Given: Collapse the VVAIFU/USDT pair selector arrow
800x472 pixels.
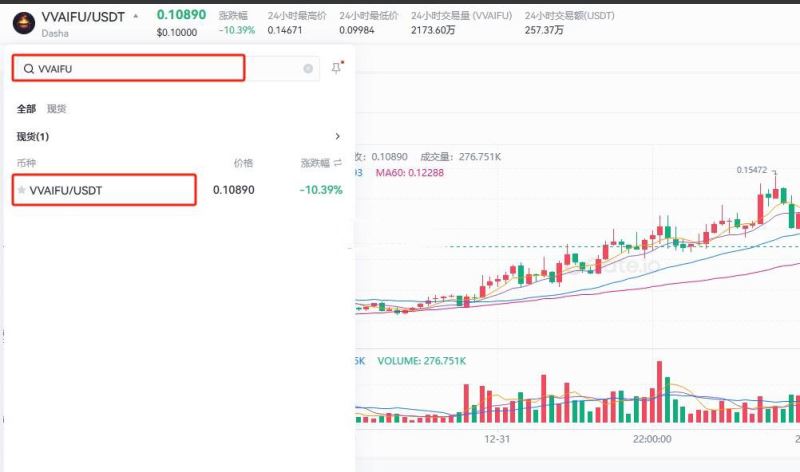Looking at the screenshot, I should pyautogui.click(x=136, y=16).
